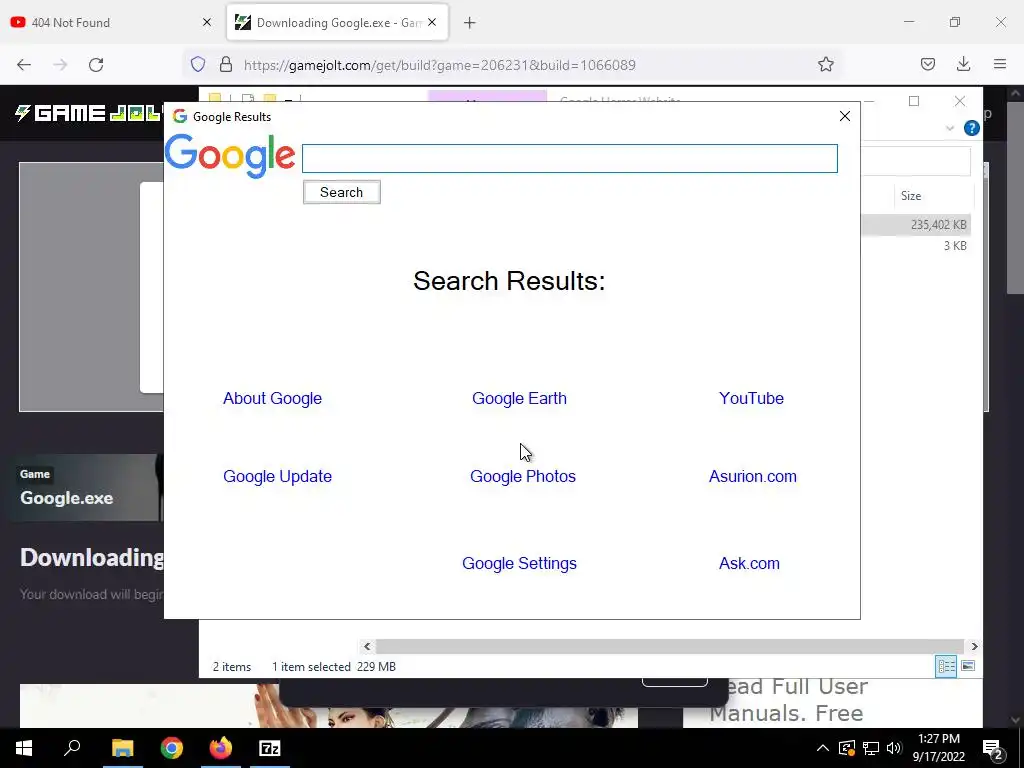1024x768 pixels.
Task: Reload the current page
Action: 96,65
